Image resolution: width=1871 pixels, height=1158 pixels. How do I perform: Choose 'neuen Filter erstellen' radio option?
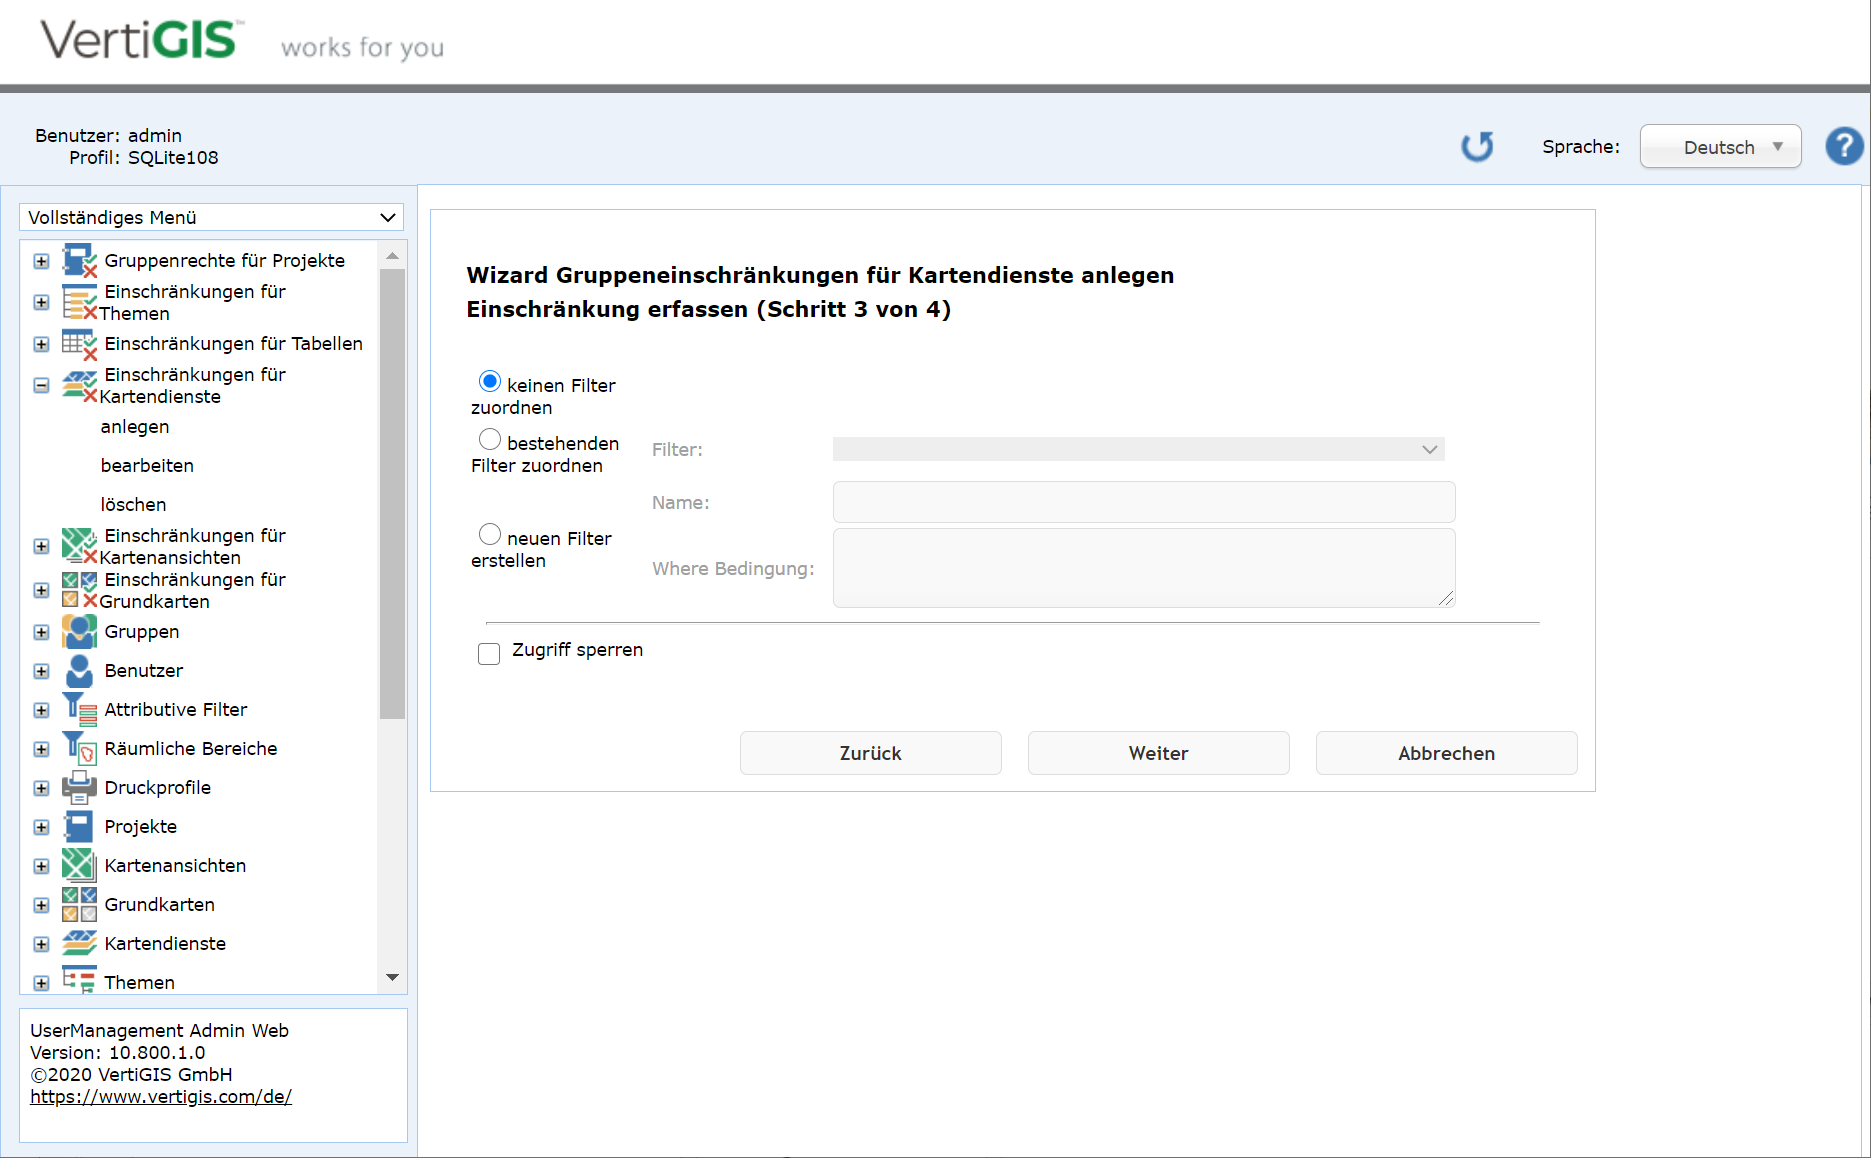(x=490, y=535)
